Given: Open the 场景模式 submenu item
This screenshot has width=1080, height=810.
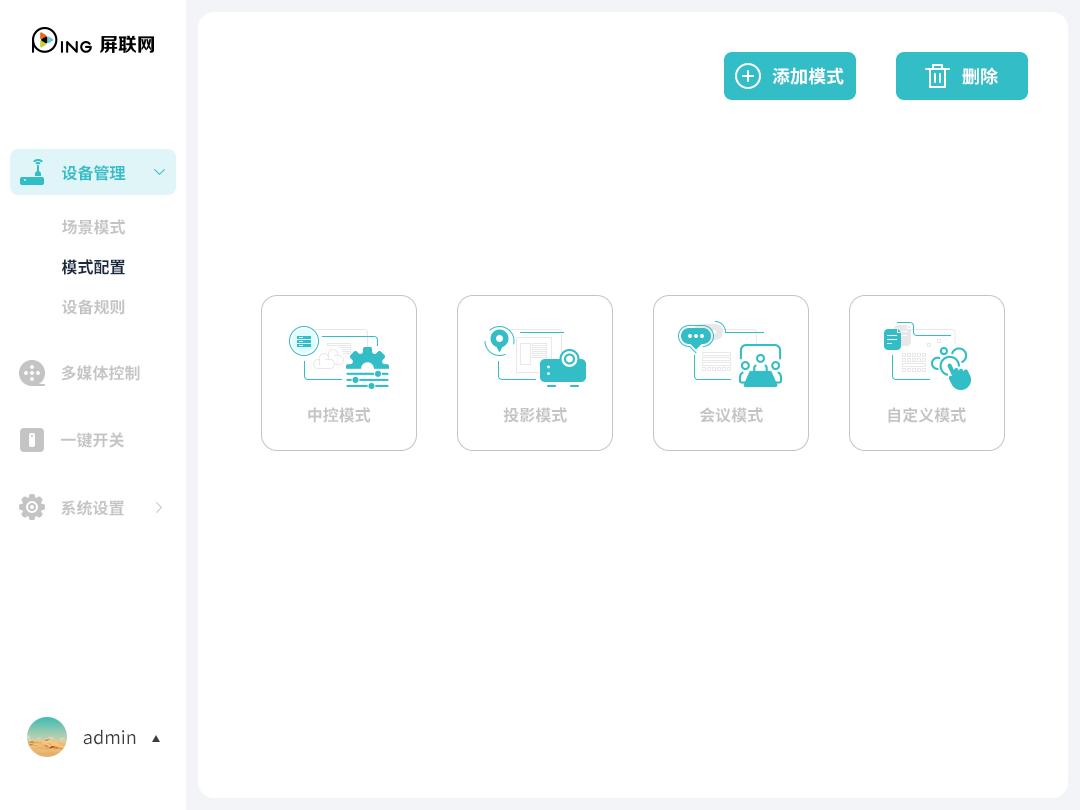Looking at the screenshot, I should click(93, 227).
